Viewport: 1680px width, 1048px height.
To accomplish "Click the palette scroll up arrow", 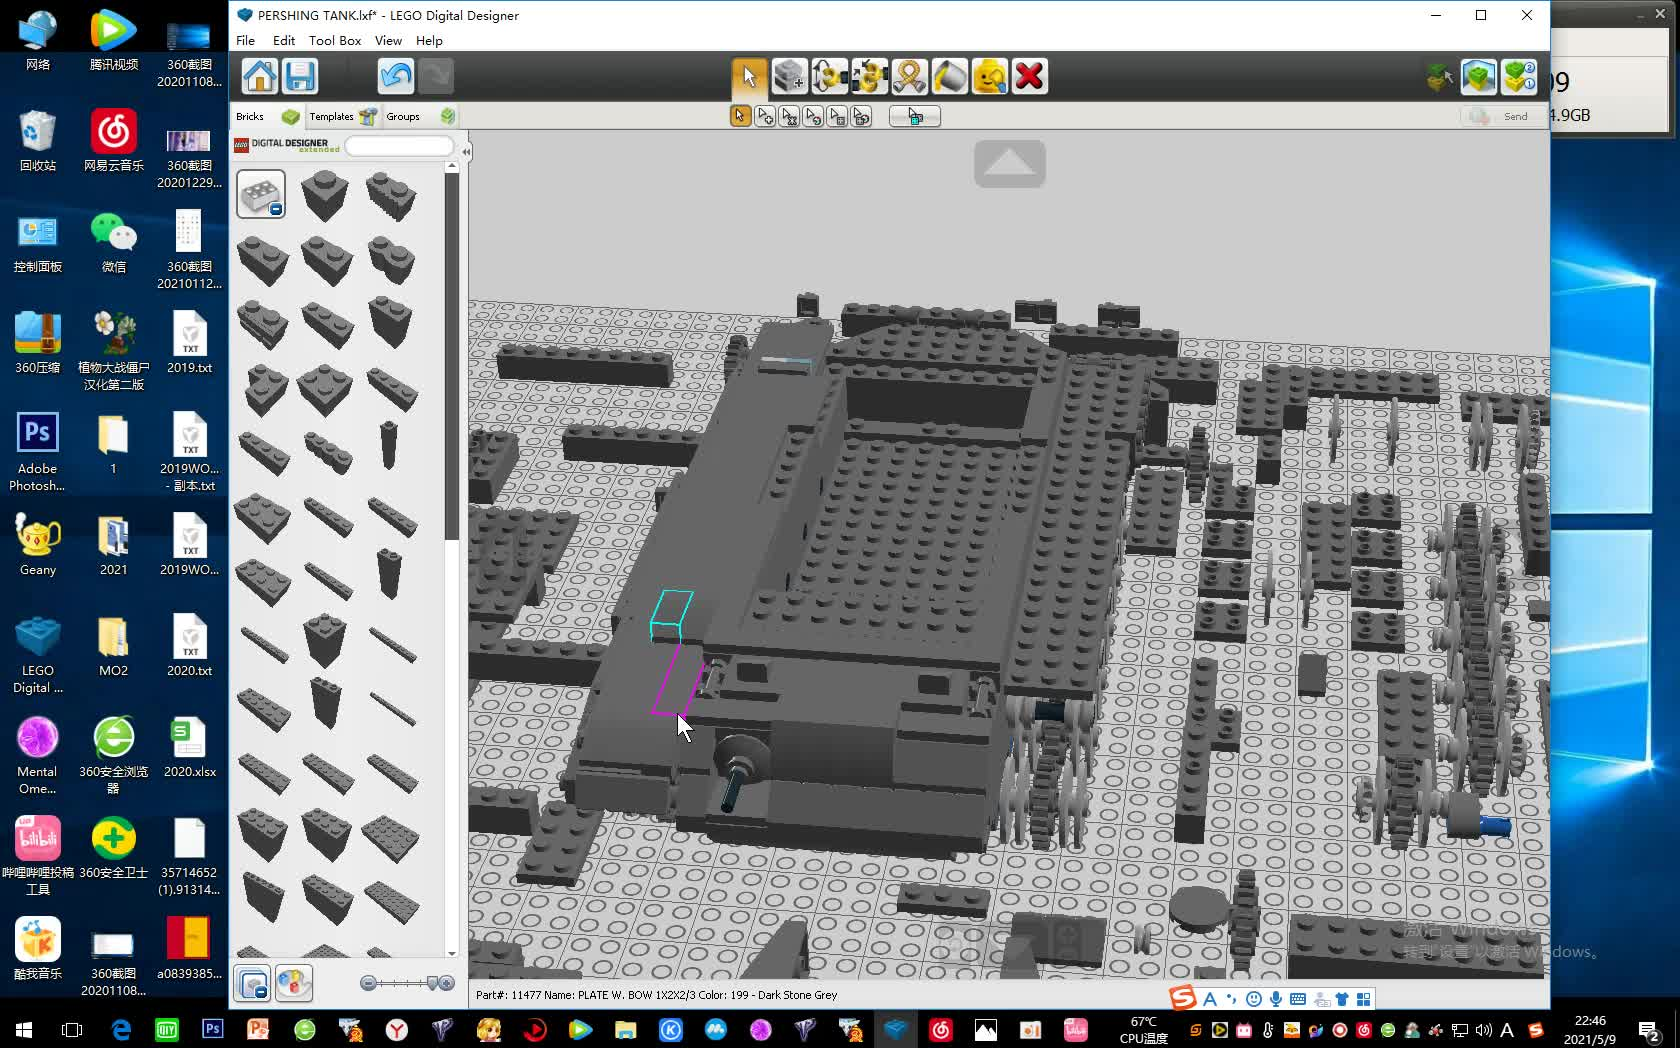I will [451, 167].
